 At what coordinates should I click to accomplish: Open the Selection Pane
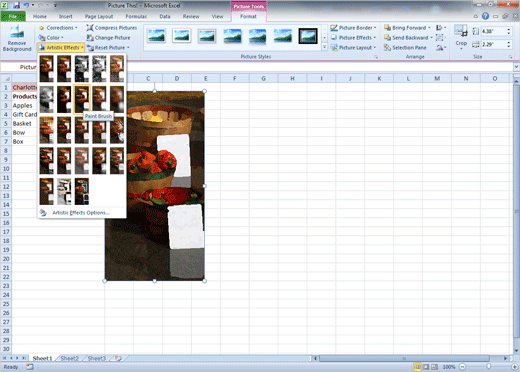pyautogui.click(x=405, y=48)
